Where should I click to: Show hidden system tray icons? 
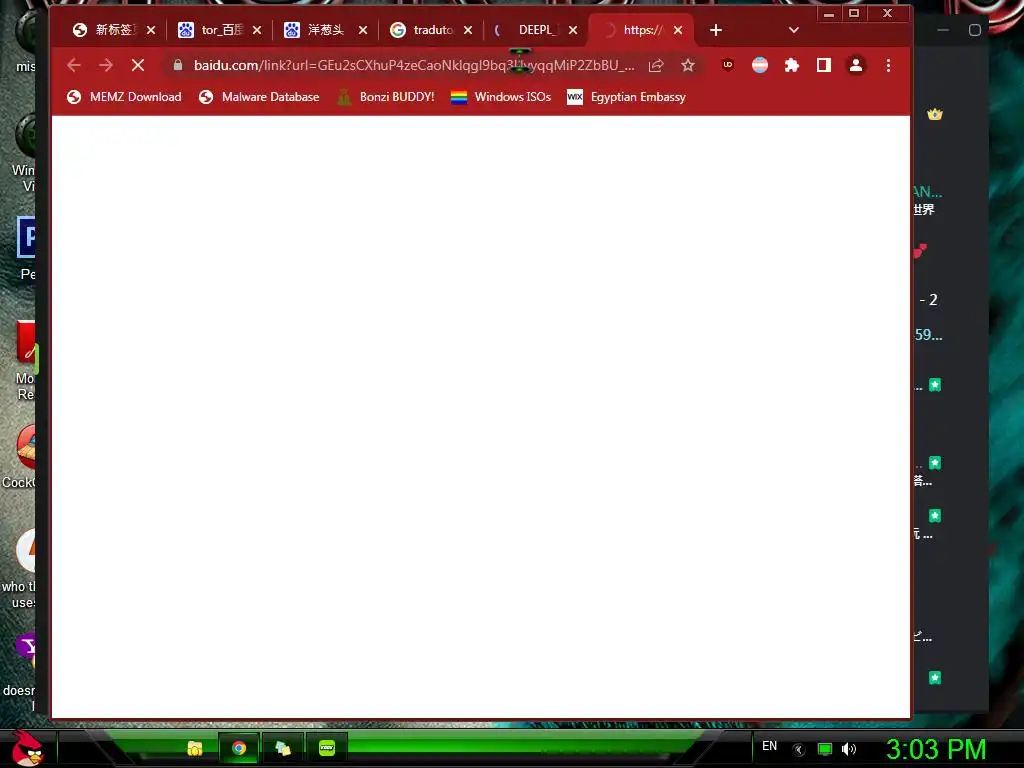pos(799,750)
